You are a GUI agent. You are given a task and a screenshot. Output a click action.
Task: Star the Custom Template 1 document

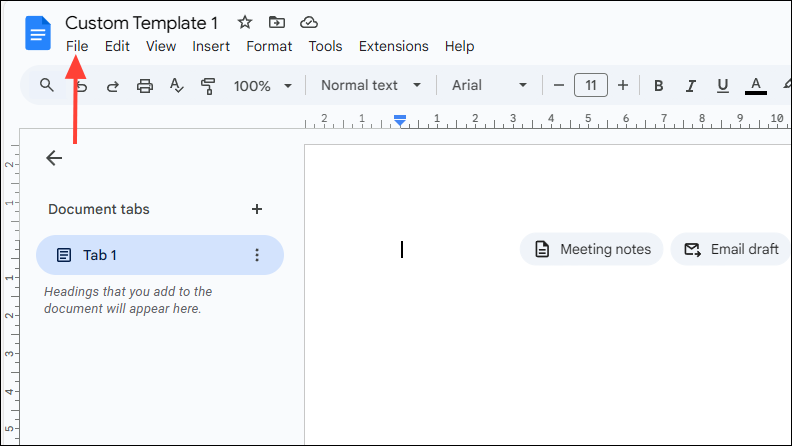[245, 22]
